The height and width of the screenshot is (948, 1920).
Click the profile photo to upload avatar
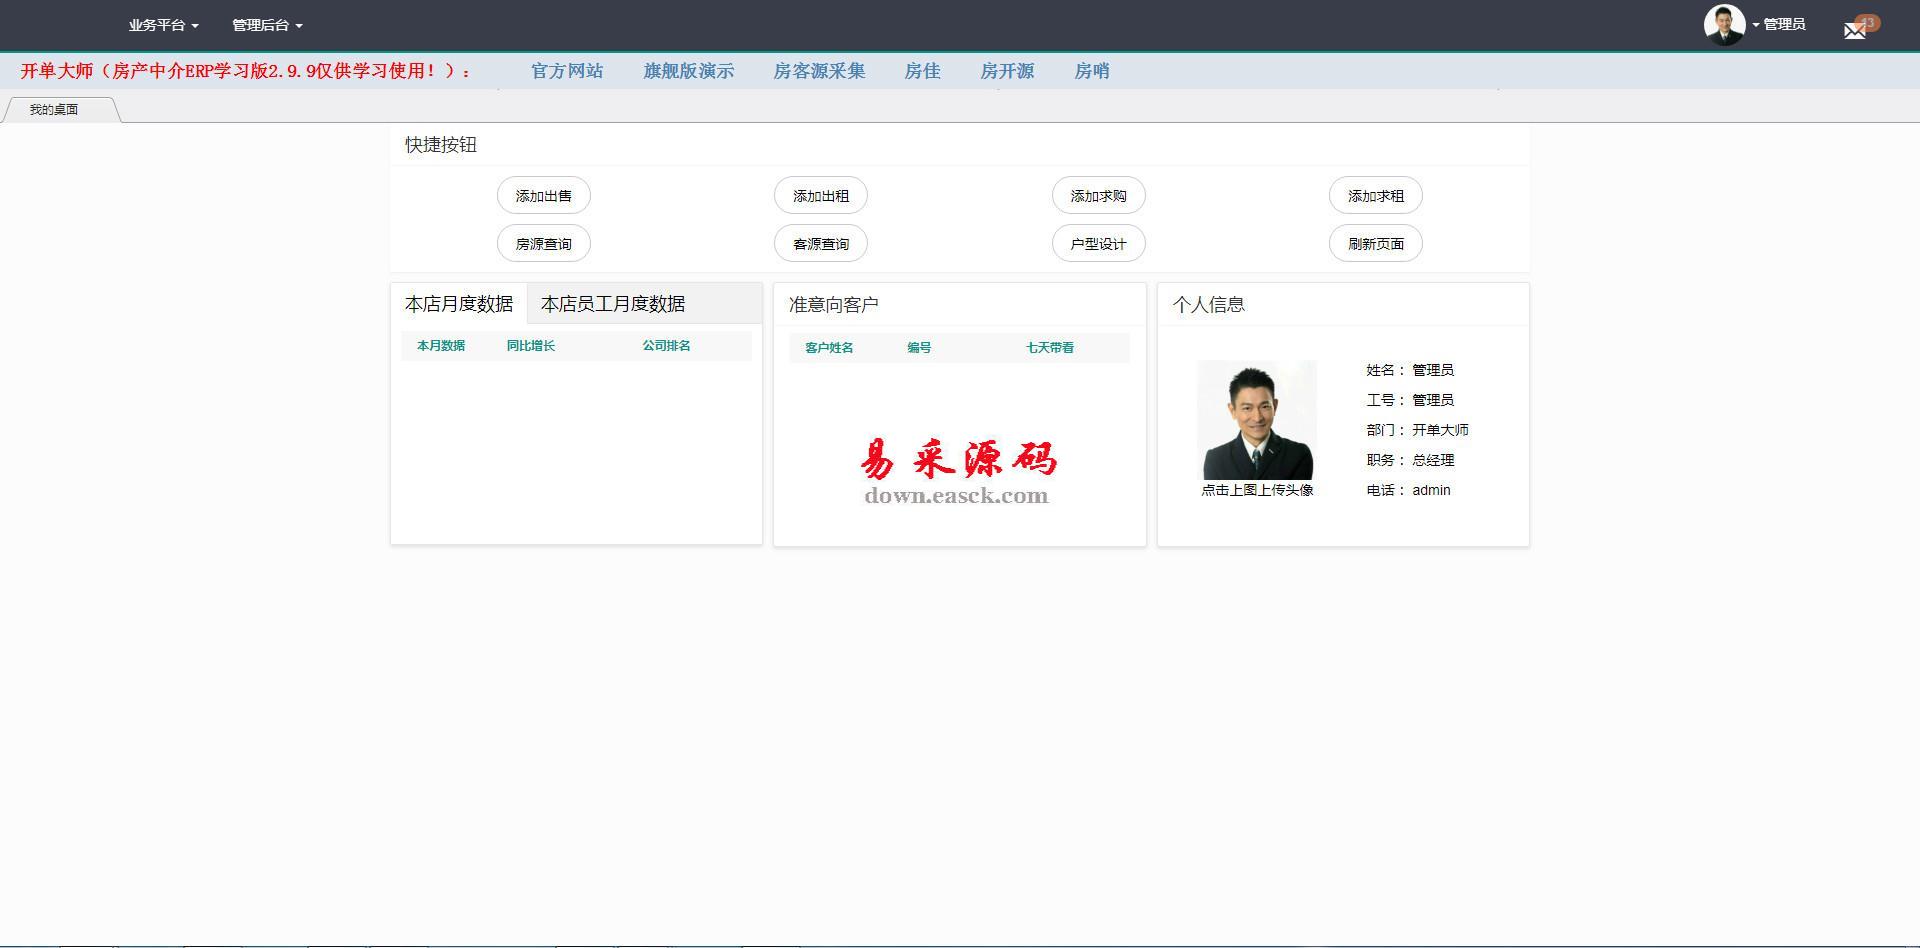click(x=1257, y=420)
